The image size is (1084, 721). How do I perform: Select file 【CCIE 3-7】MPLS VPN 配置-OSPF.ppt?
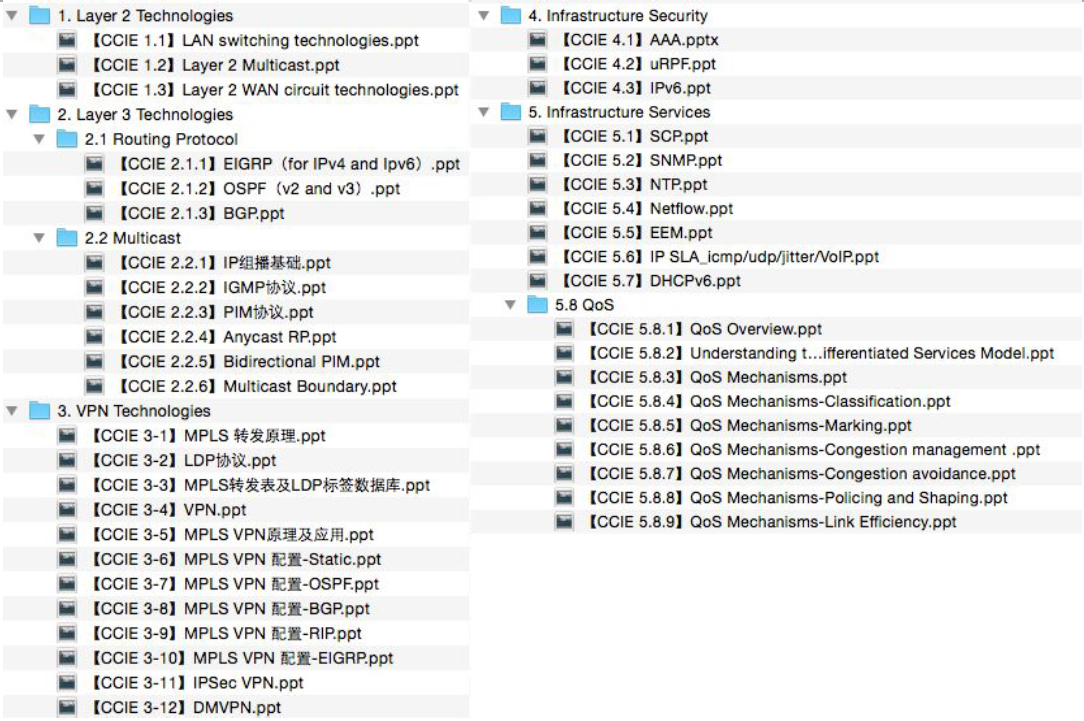[235, 583]
